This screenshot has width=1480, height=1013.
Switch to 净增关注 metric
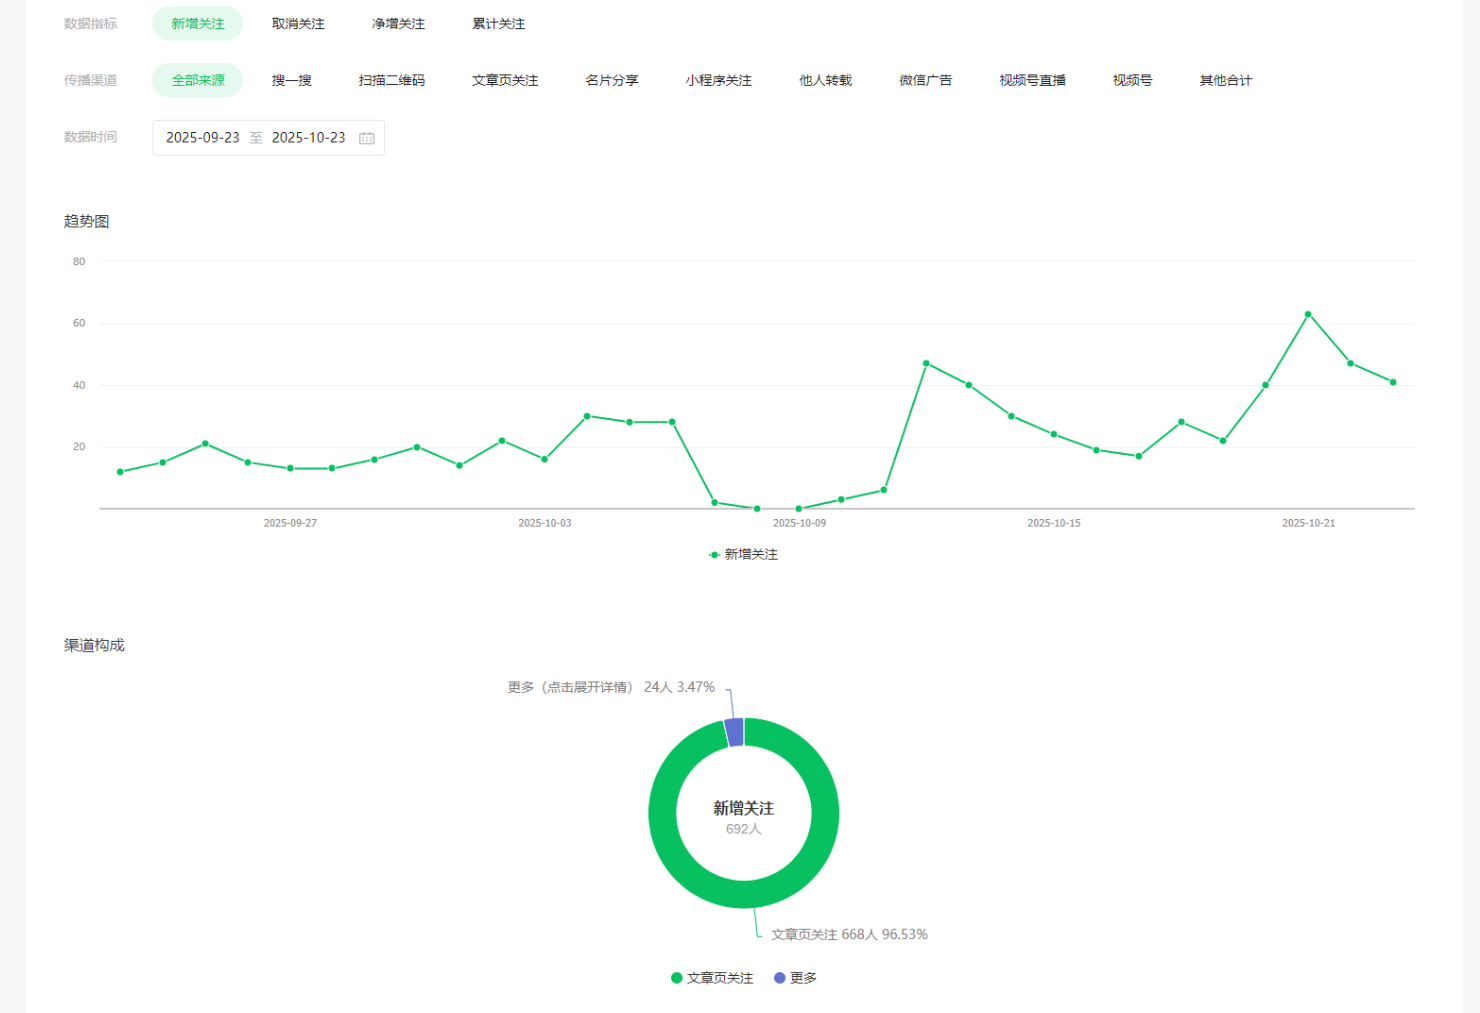pos(398,24)
